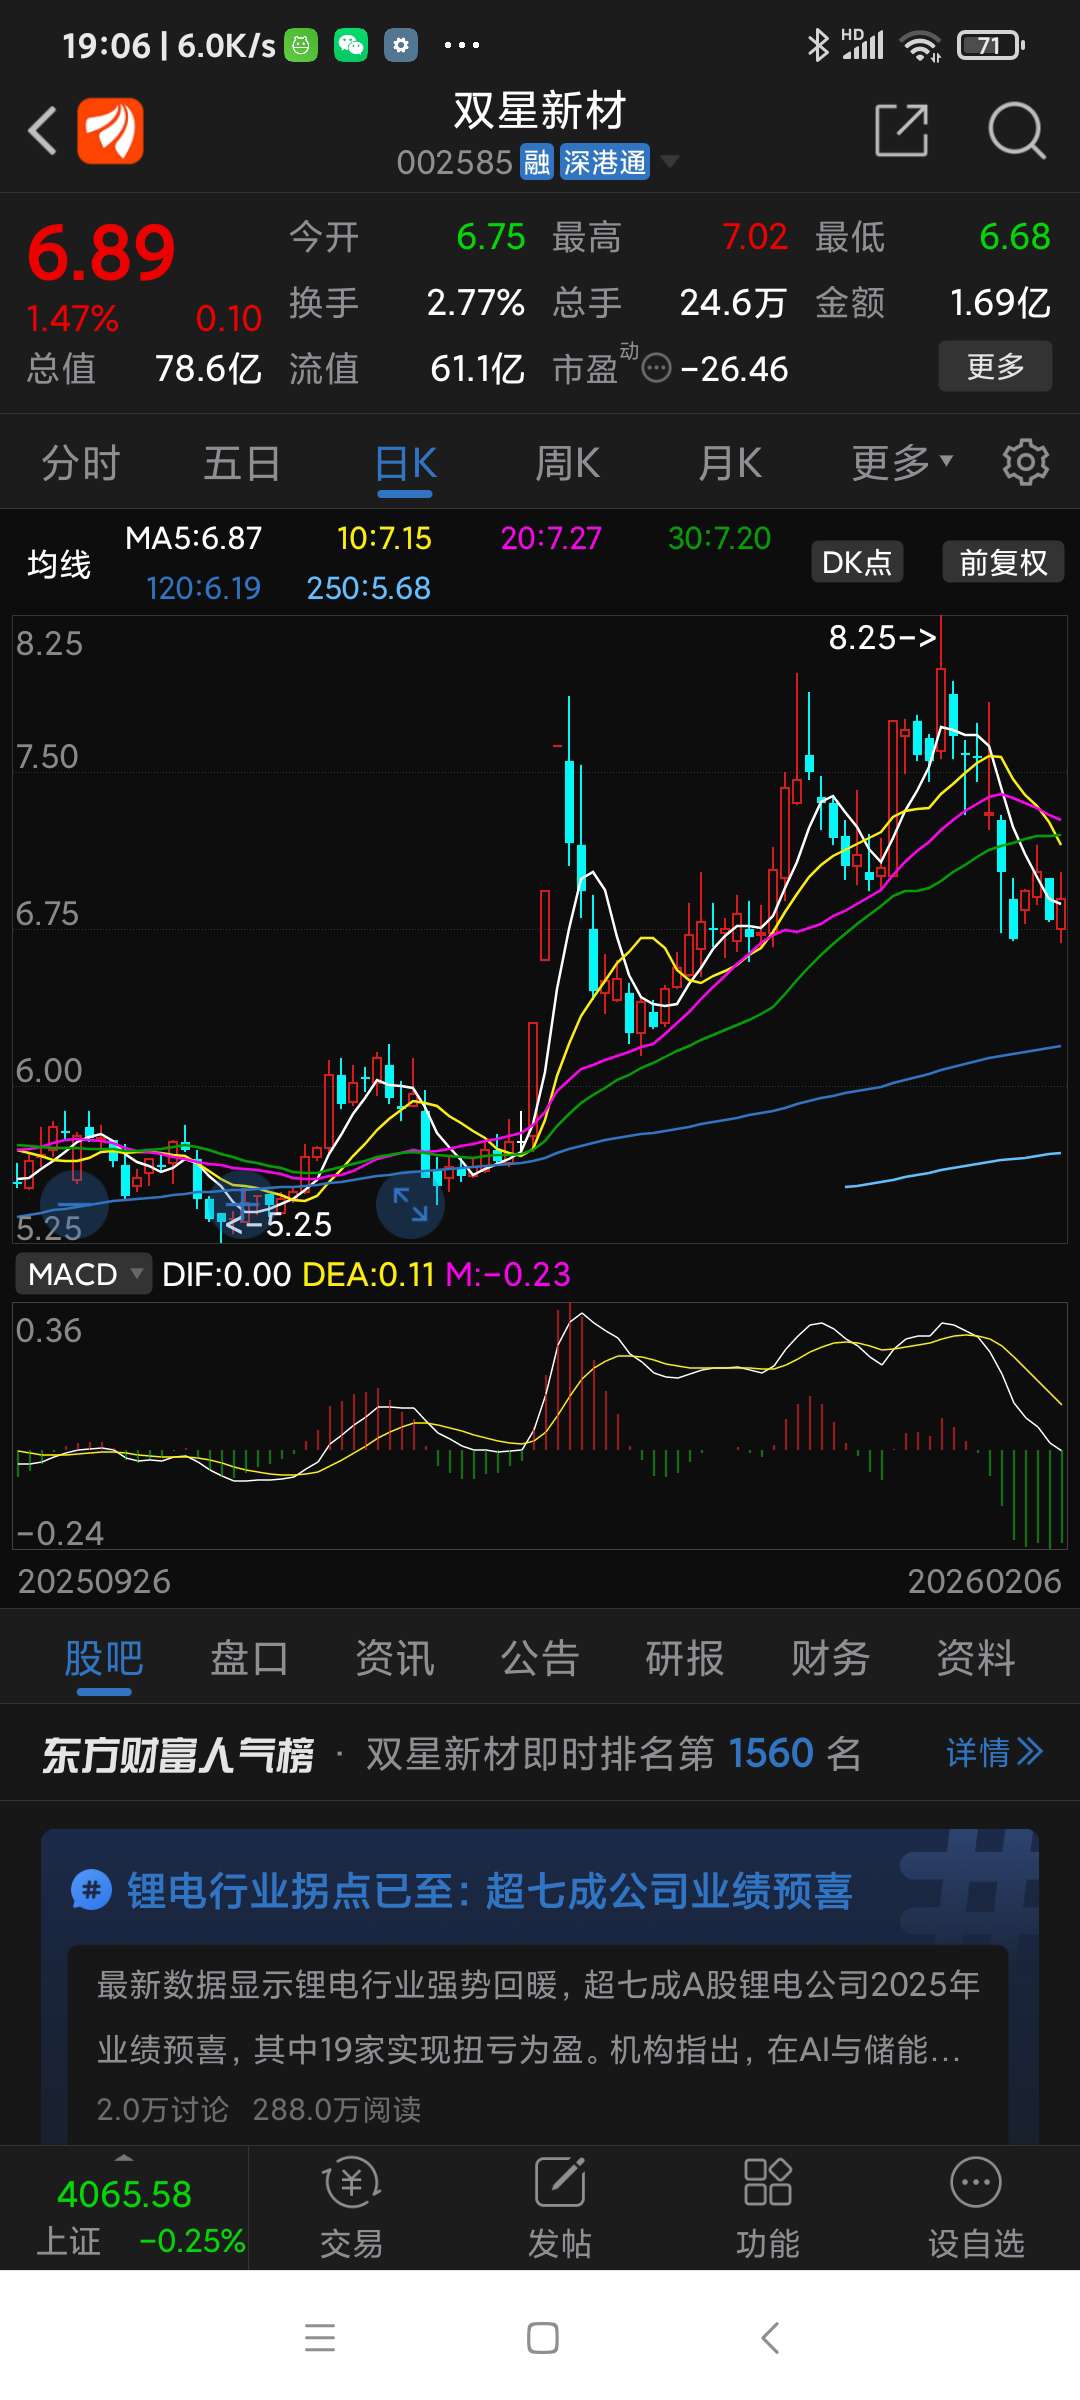Select the 周K chart tab
The image size is (1080, 2400).
point(567,464)
